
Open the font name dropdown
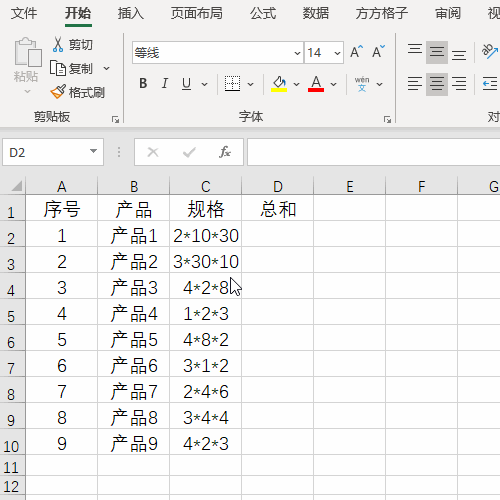297,53
